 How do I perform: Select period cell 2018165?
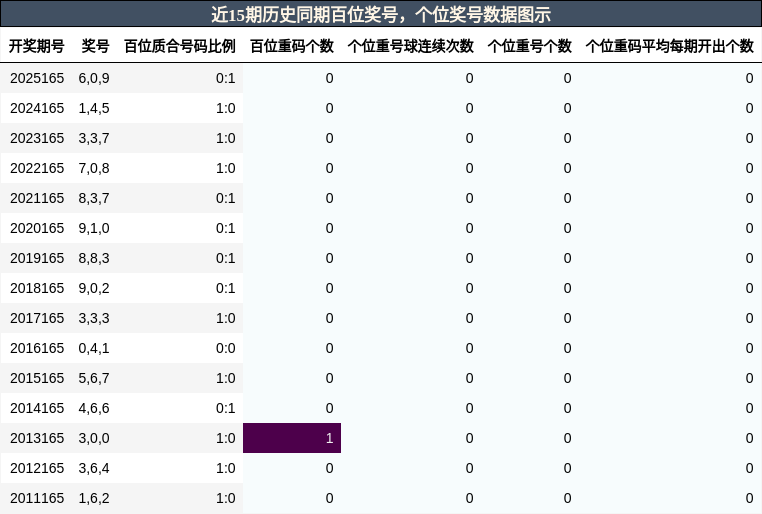click(x=37, y=289)
